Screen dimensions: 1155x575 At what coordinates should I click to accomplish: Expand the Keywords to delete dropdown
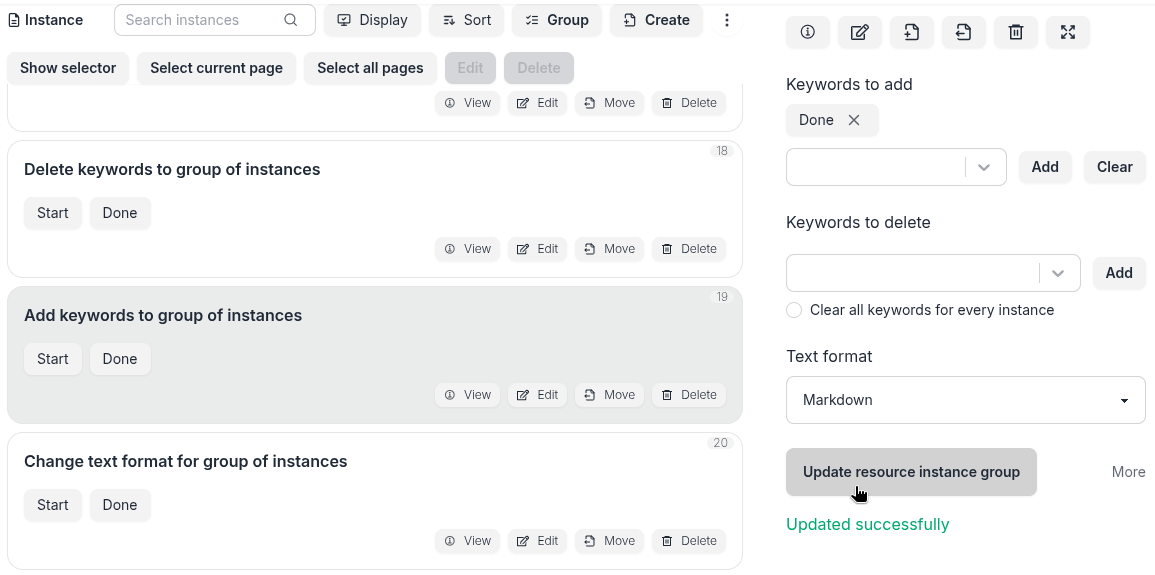click(x=1058, y=273)
